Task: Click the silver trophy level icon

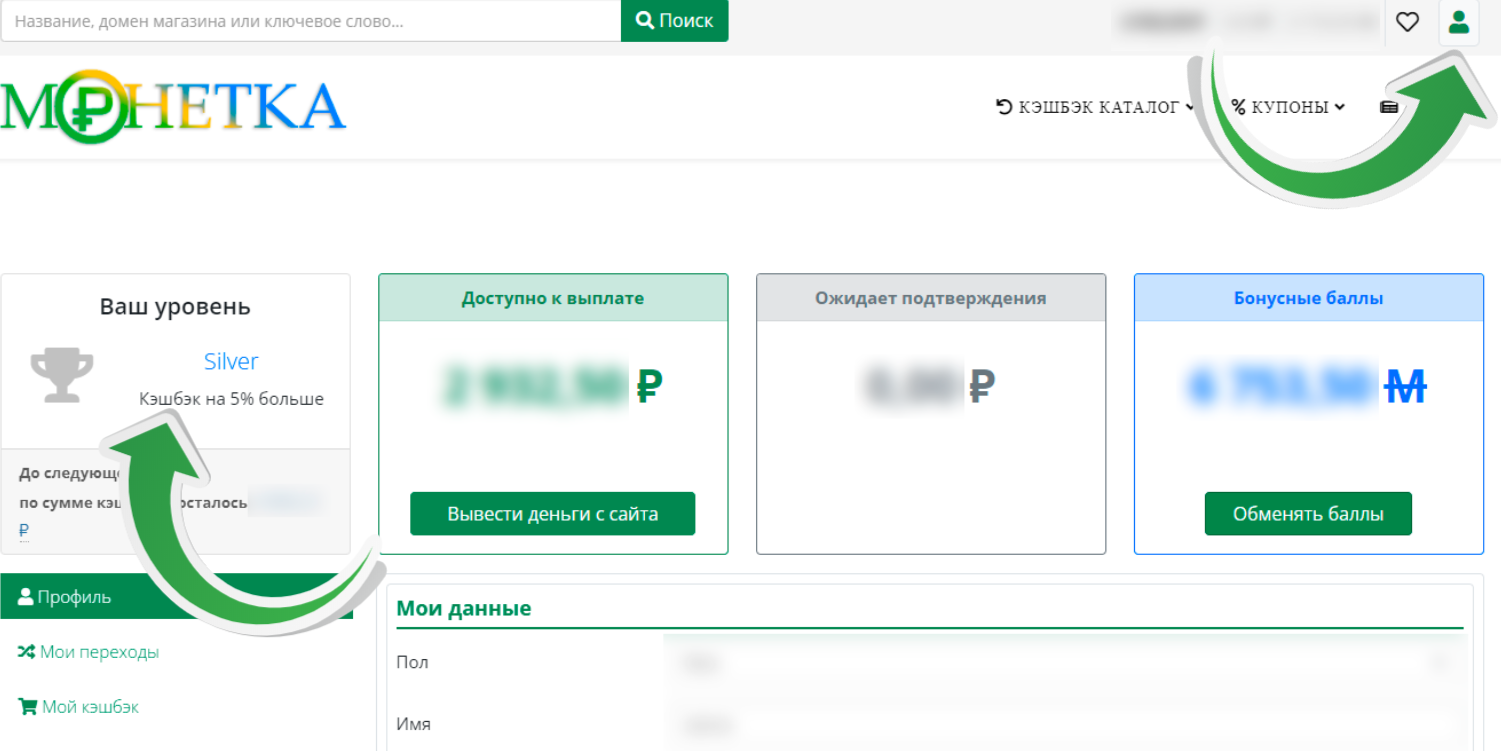Action: [62, 376]
